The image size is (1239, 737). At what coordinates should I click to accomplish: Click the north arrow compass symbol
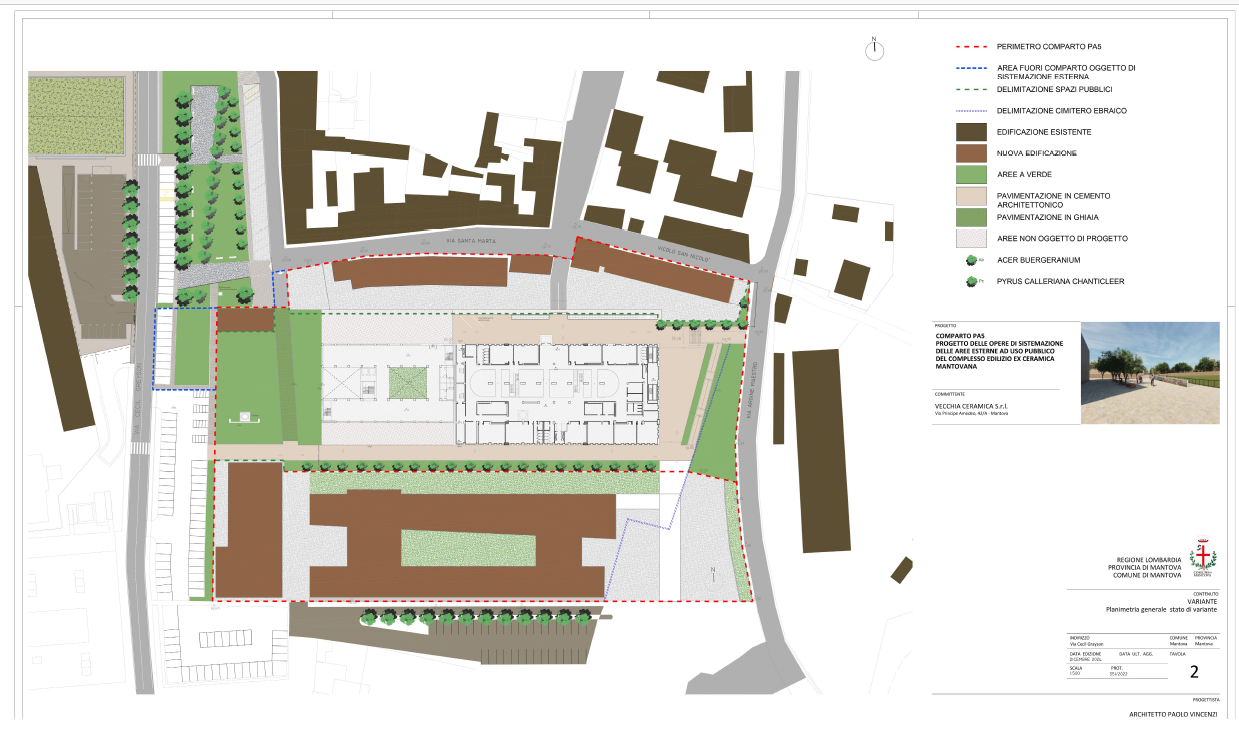[x=874, y=50]
